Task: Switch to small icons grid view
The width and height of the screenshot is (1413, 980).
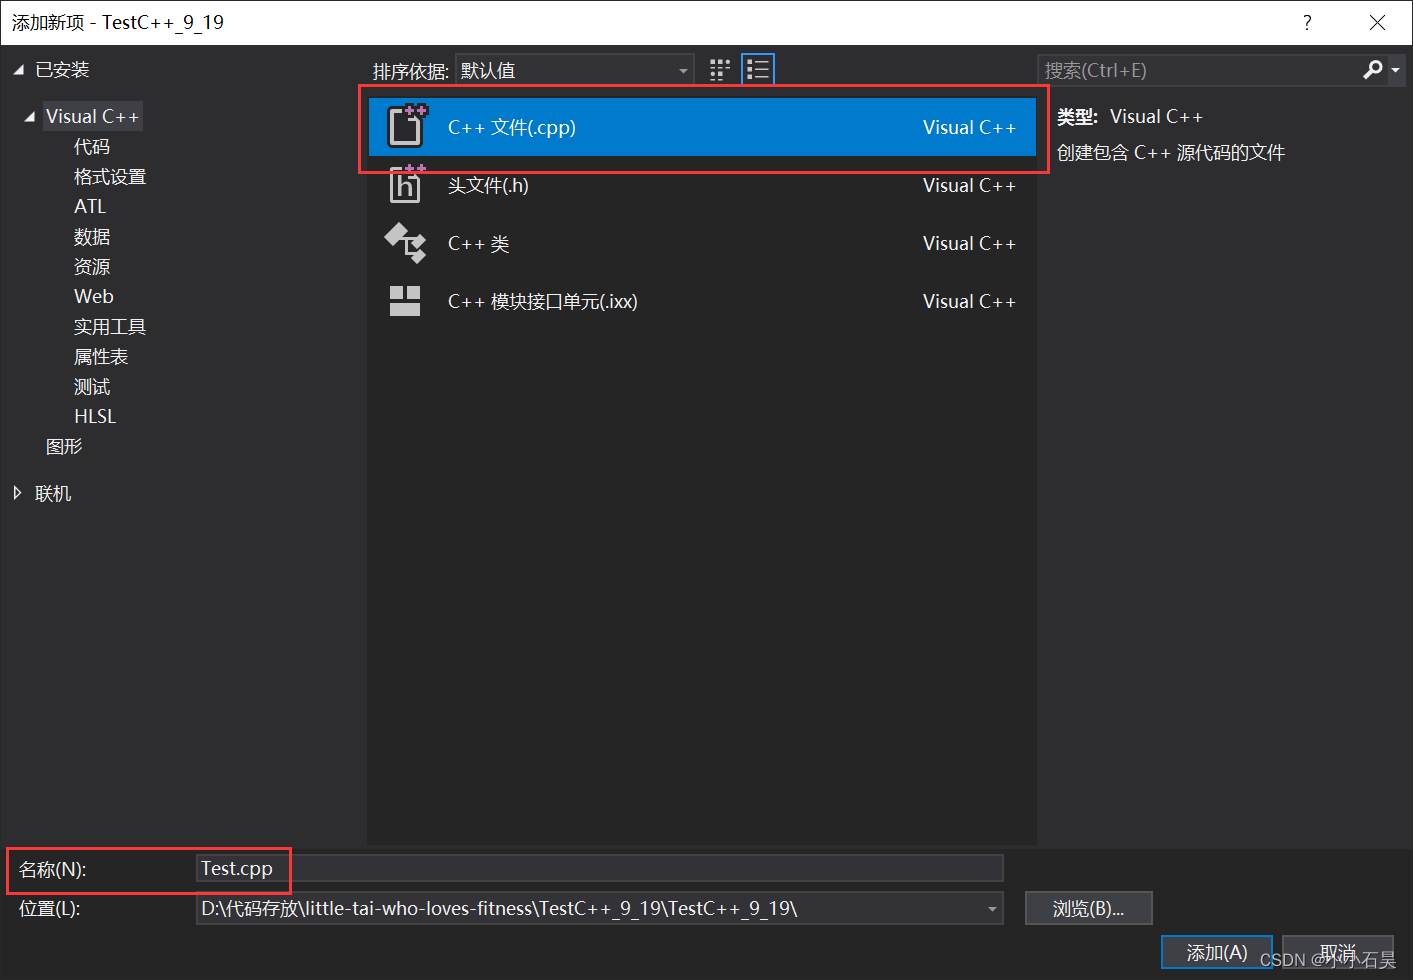Action: pyautogui.click(x=720, y=70)
